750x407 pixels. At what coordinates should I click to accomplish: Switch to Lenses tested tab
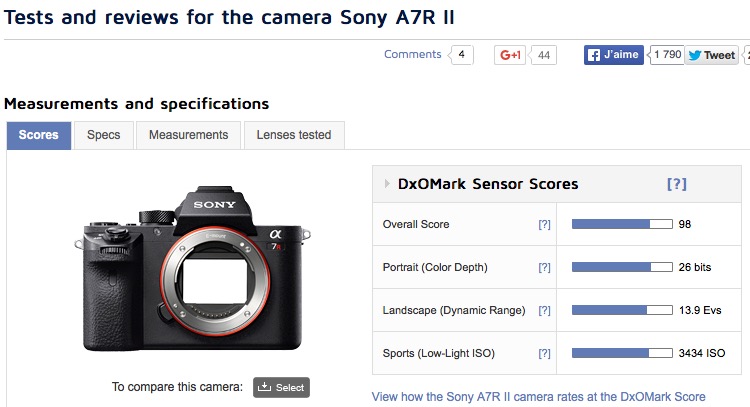click(x=294, y=135)
